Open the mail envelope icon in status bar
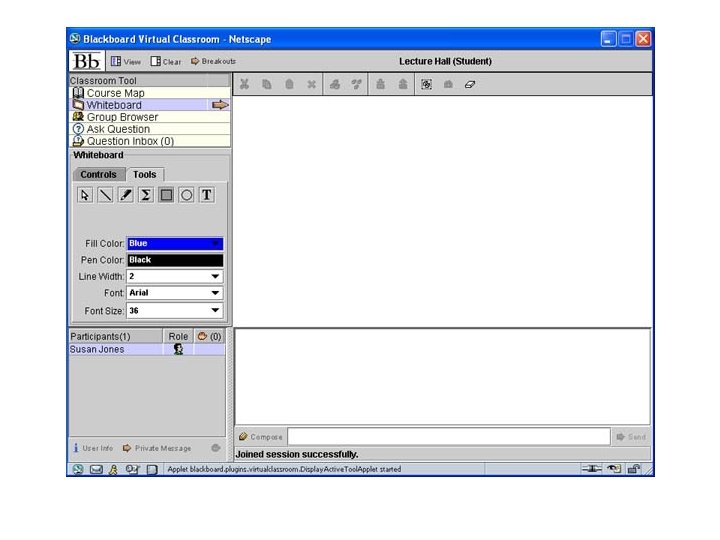Screen dimensions: 720x540 coord(96,469)
